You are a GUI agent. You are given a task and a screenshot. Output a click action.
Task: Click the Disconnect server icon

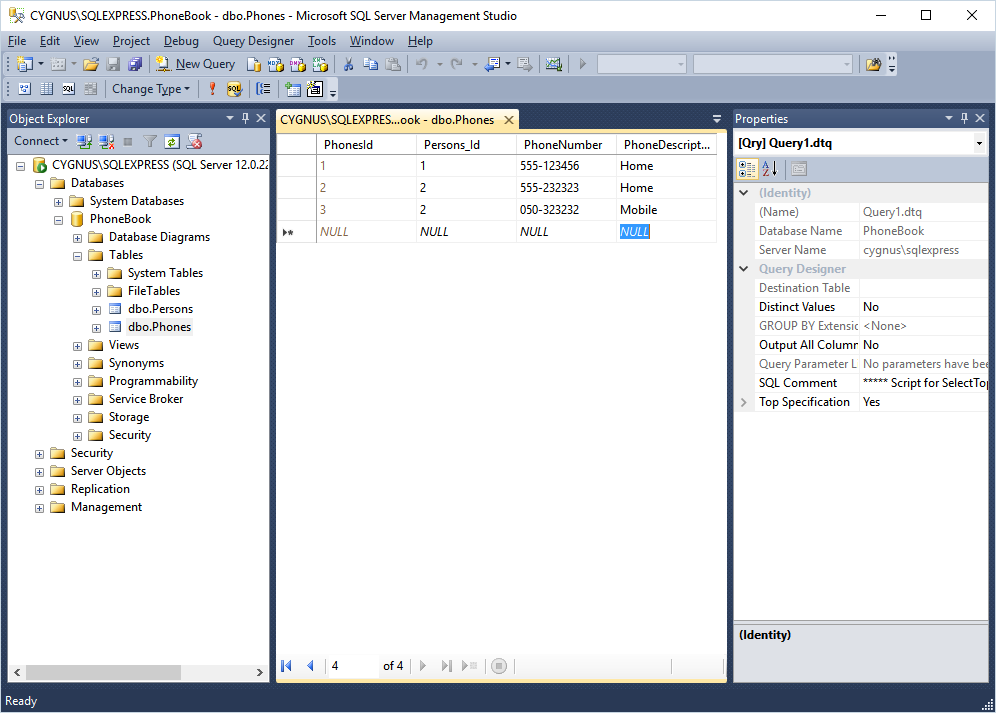point(106,141)
